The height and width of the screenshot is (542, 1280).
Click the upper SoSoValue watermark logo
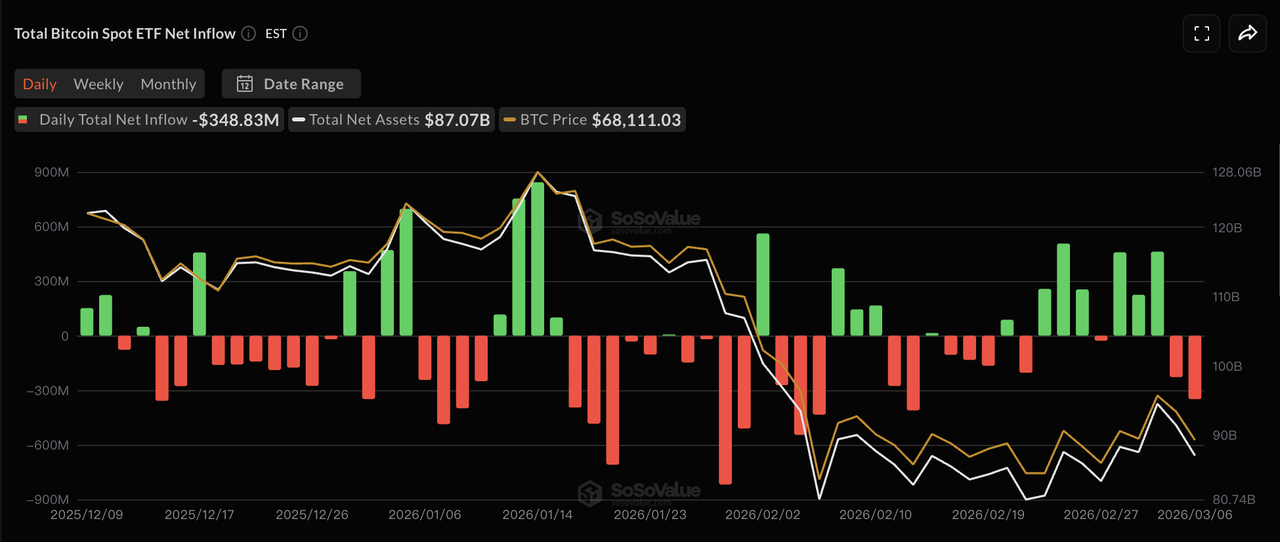[x=591, y=220]
